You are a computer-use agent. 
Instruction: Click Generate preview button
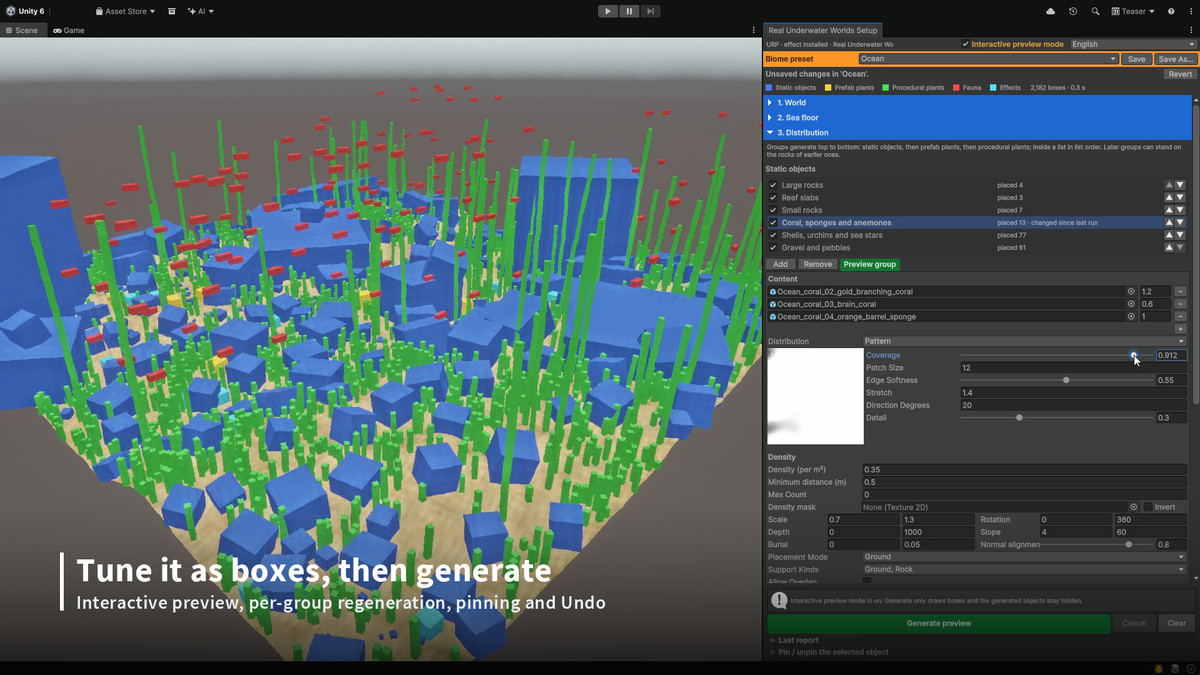pos(938,623)
